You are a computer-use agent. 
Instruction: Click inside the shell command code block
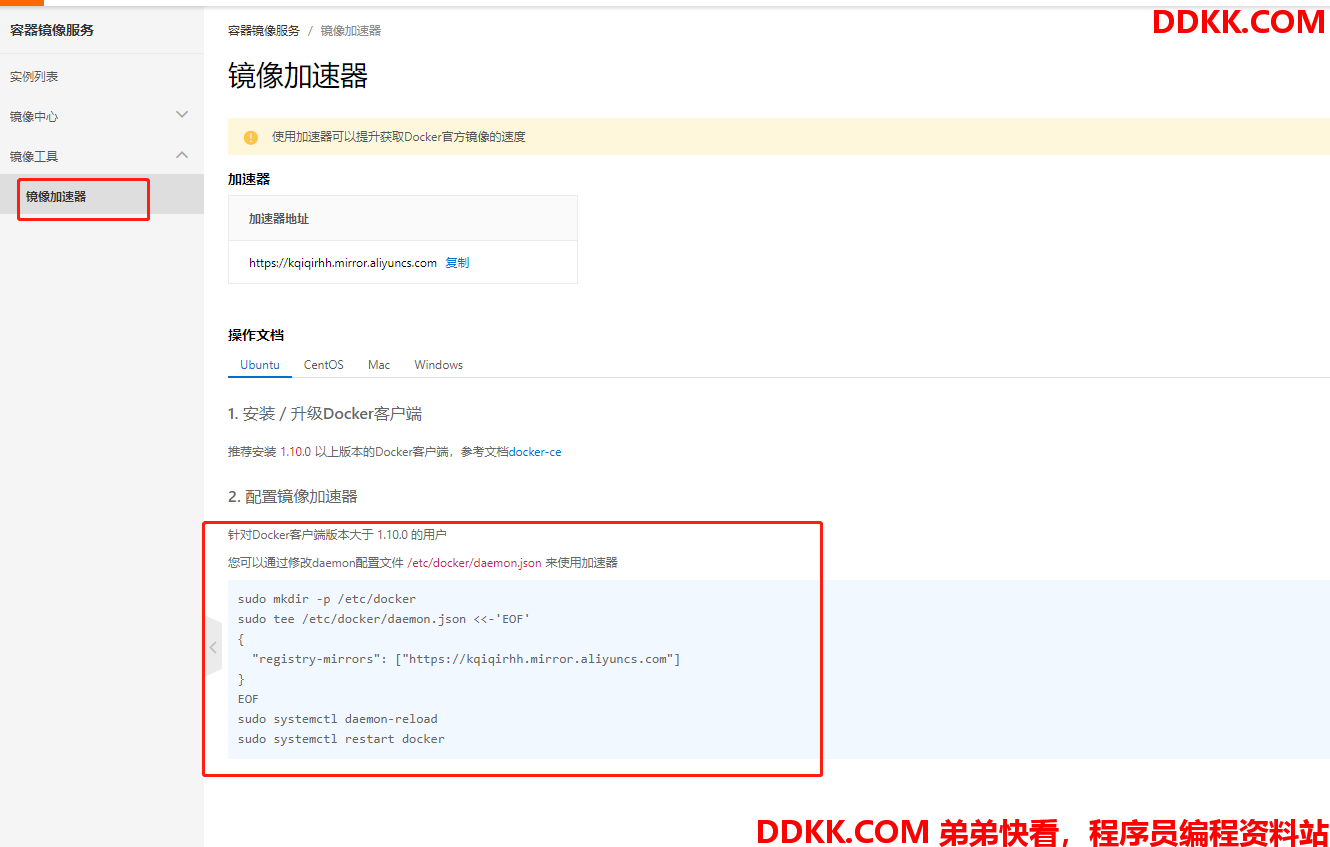(778, 669)
